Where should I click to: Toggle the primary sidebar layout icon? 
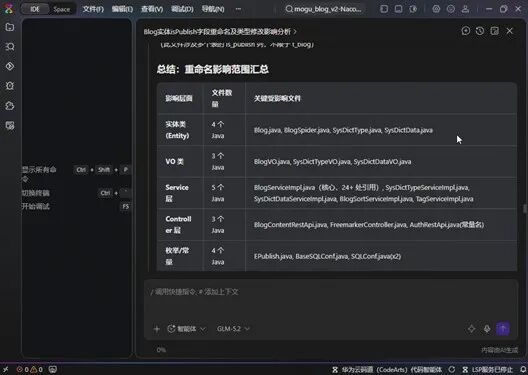tap(384, 9)
